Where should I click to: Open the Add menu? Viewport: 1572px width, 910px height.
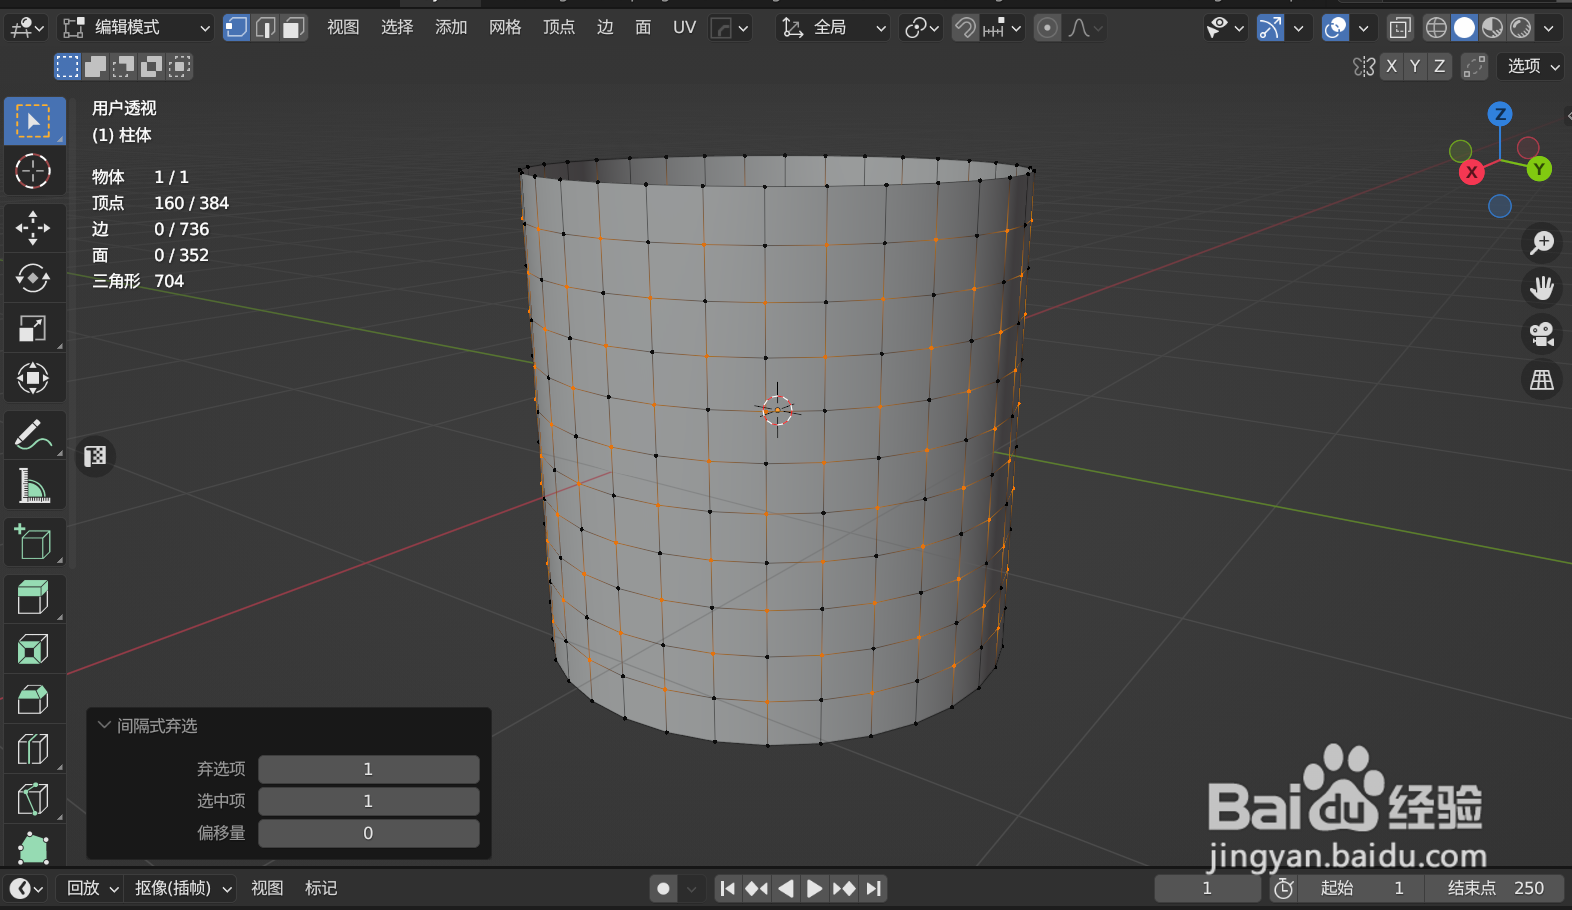[x=451, y=27]
